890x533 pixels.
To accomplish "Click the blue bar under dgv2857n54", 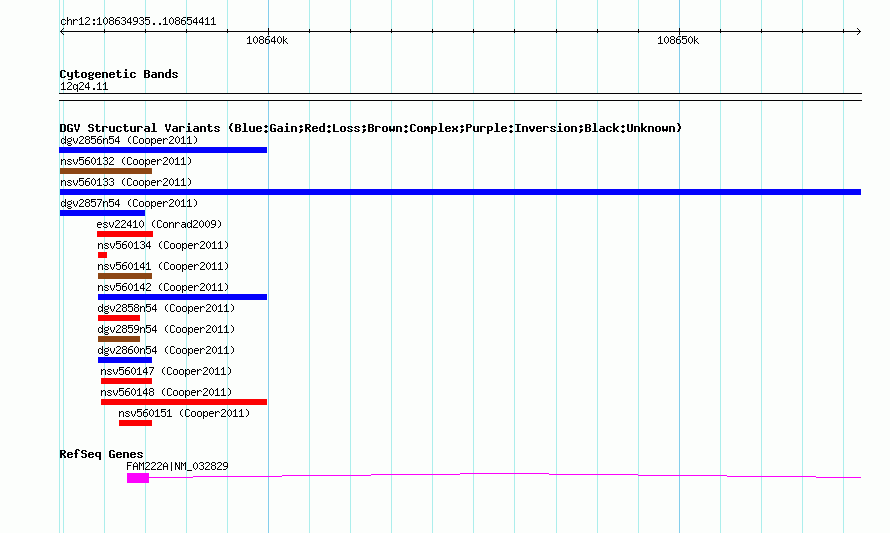I will (102, 213).
